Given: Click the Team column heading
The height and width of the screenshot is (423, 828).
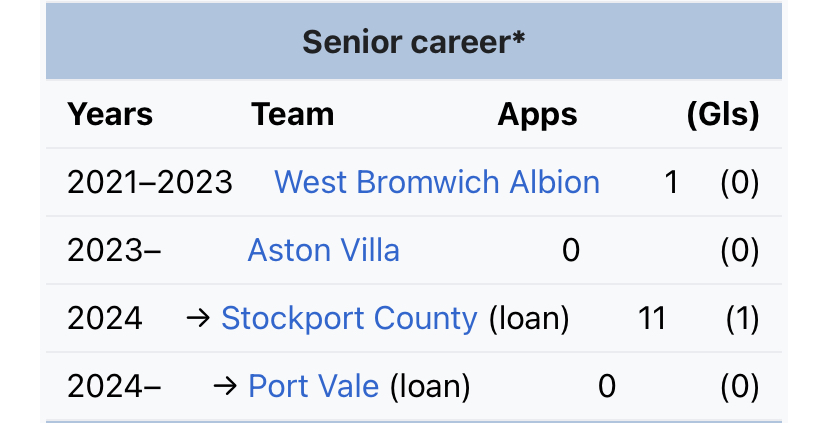Looking at the screenshot, I should [x=293, y=114].
